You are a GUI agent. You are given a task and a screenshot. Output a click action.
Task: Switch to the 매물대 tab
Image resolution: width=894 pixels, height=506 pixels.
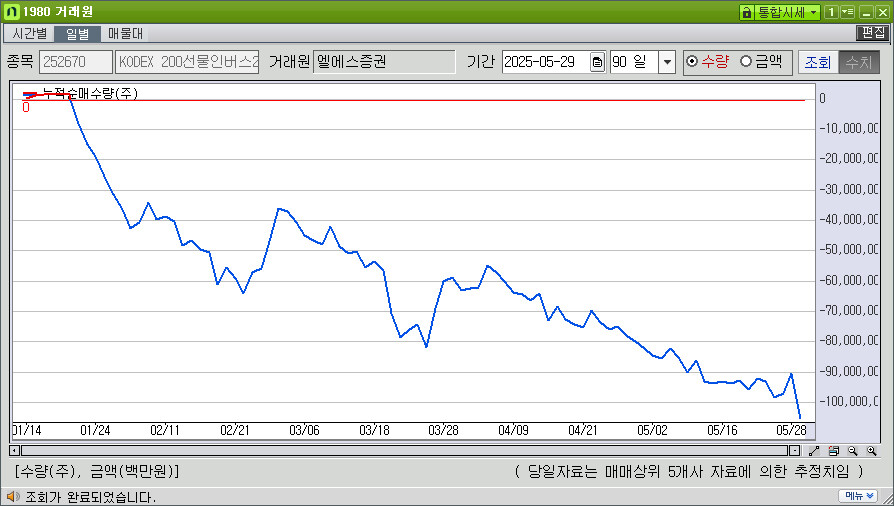(x=125, y=34)
